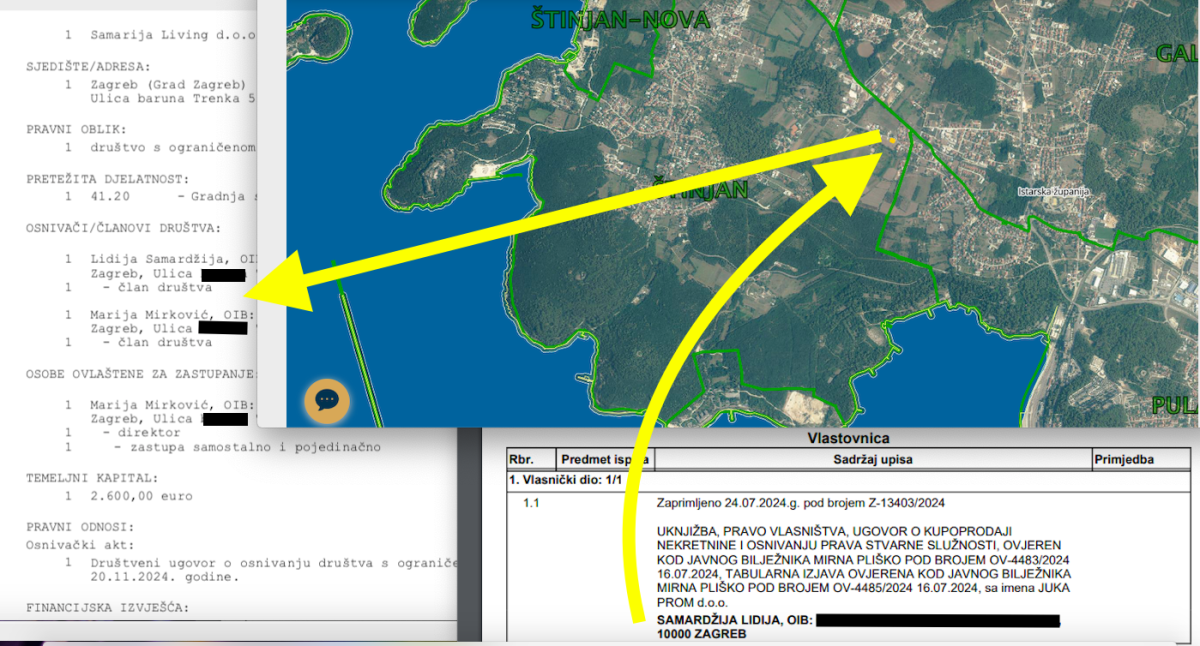Select the Primjedba column header
The width and height of the screenshot is (1200, 646).
[1124, 460]
